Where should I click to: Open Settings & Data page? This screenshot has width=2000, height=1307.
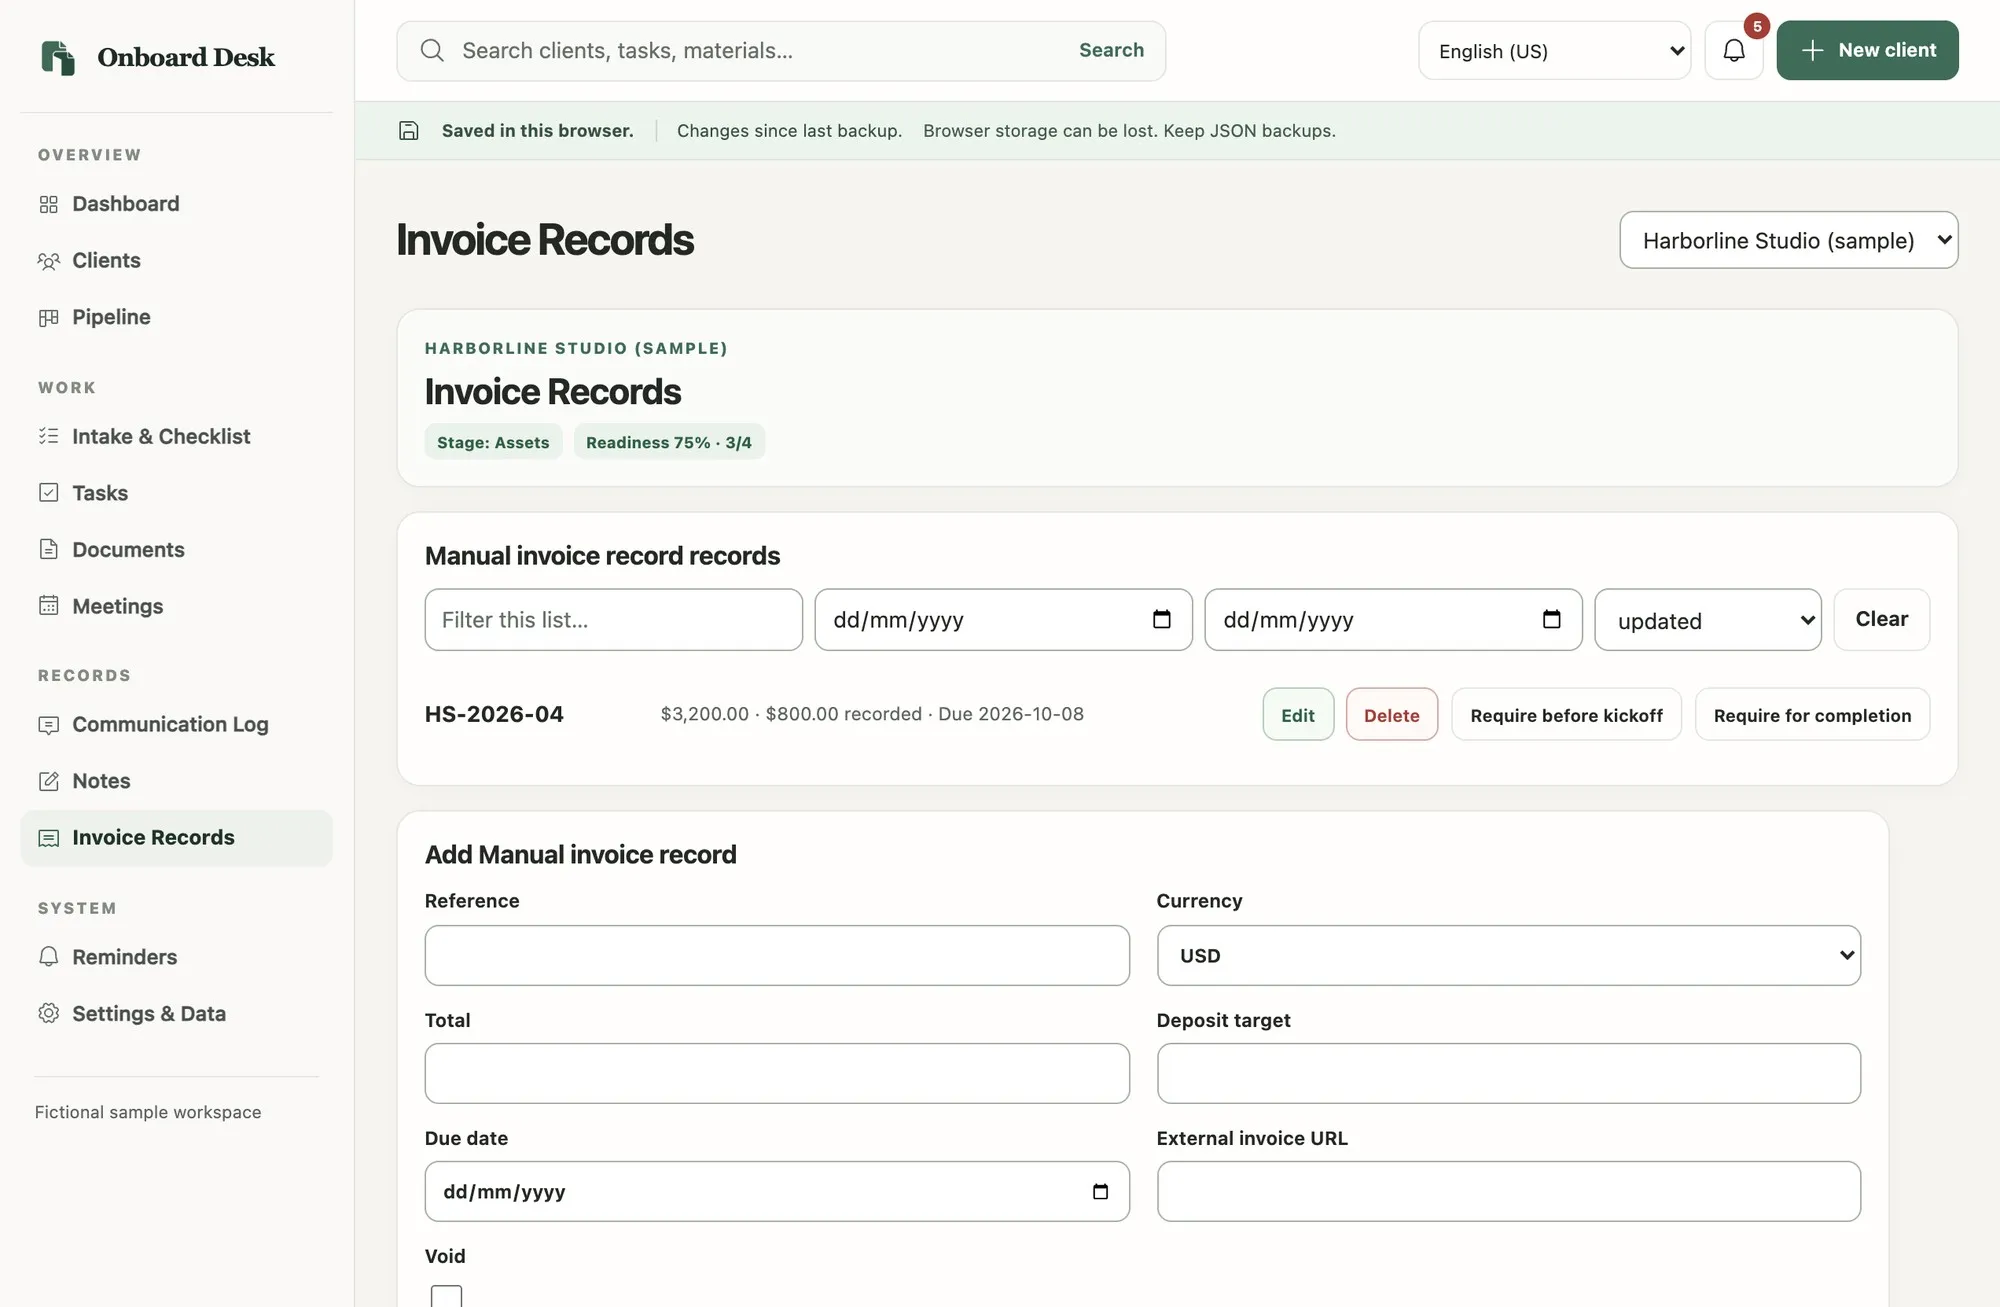click(x=176, y=1014)
